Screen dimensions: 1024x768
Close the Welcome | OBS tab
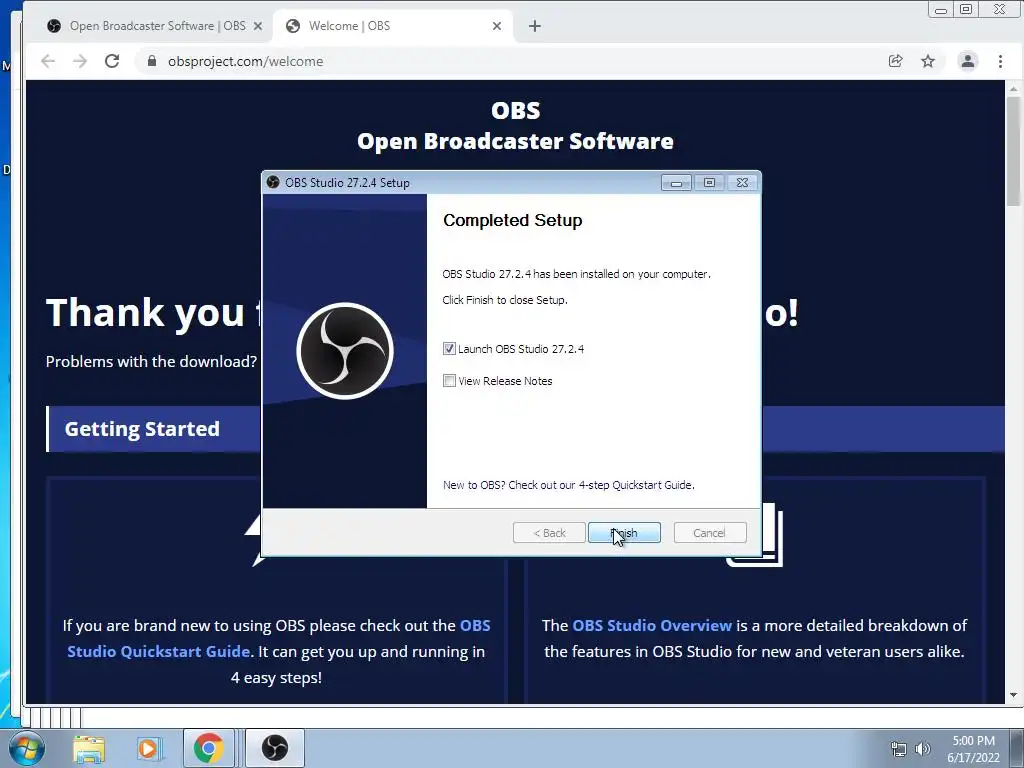tap(497, 26)
